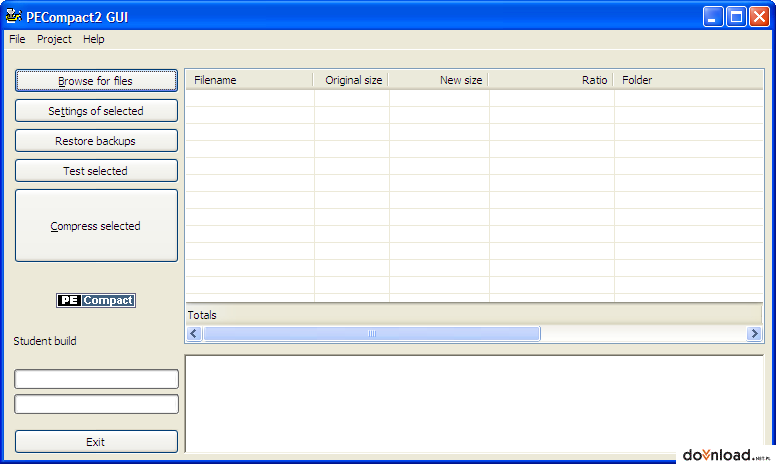Sort by the New size column
776x464 pixels.
coord(438,80)
